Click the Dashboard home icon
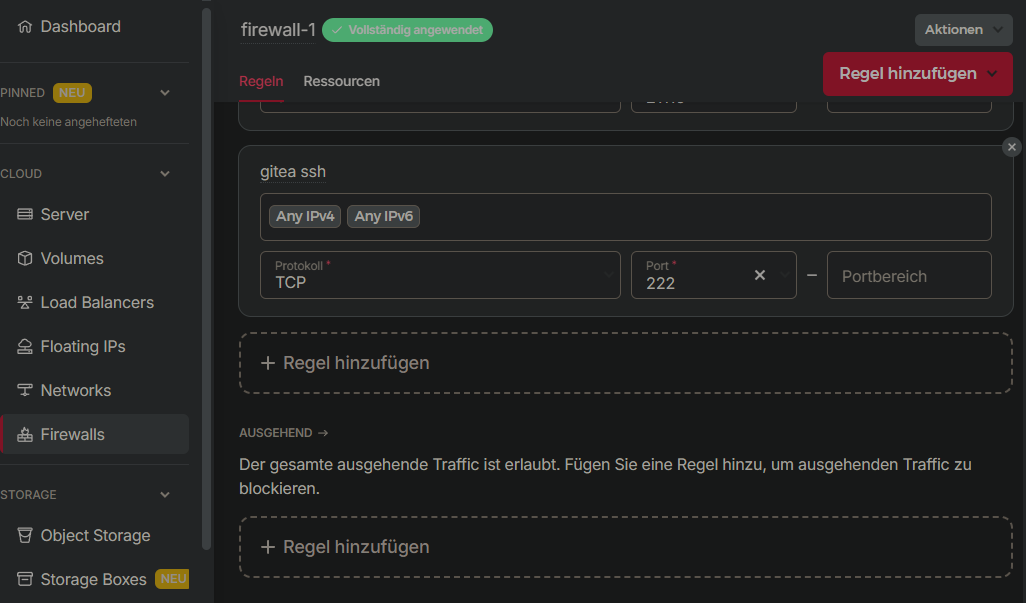Image resolution: width=1026 pixels, height=603 pixels. point(25,27)
